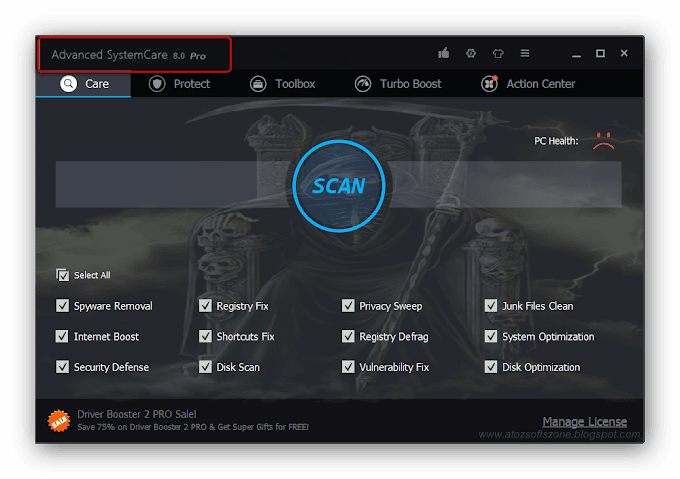Image resolution: width=680 pixels, height=479 pixels.
Task: Click the skin shirt icon
Action: pyautogui.click(x=498, y=53)
